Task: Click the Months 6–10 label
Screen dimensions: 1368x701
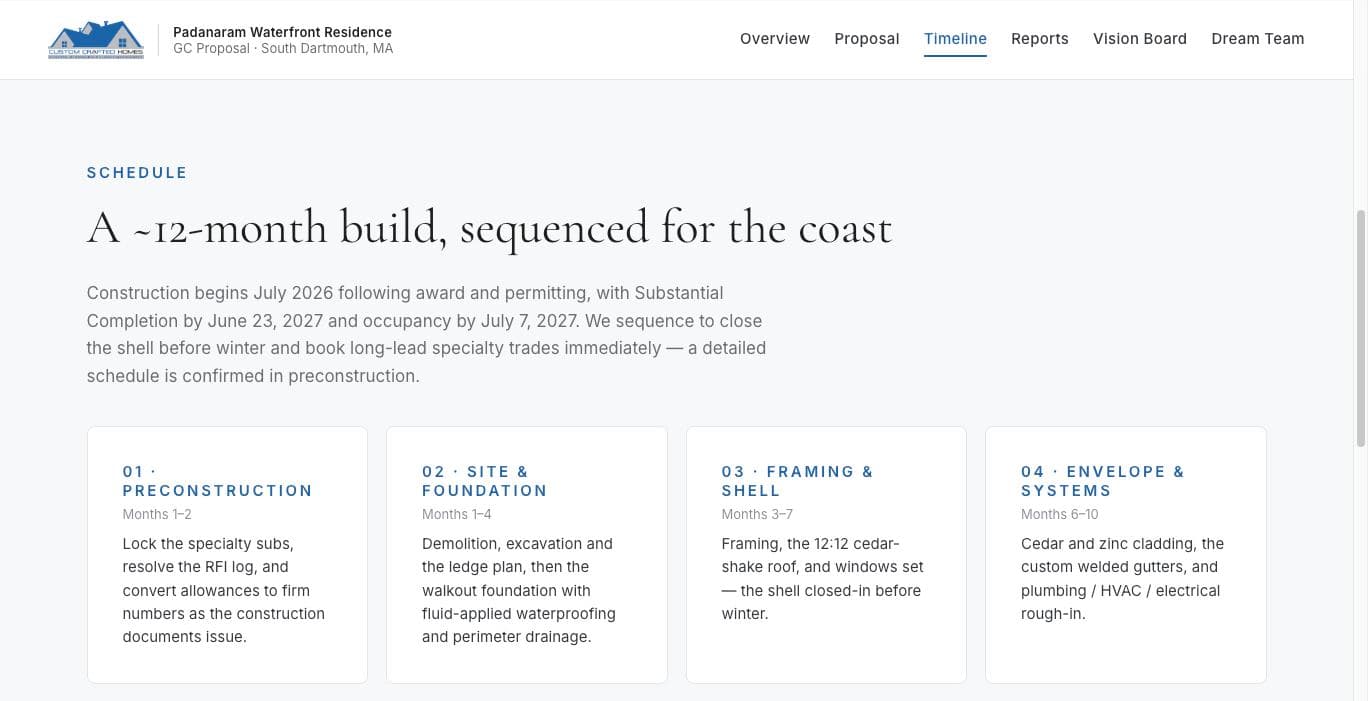Action: click(x=1059, y=514)
